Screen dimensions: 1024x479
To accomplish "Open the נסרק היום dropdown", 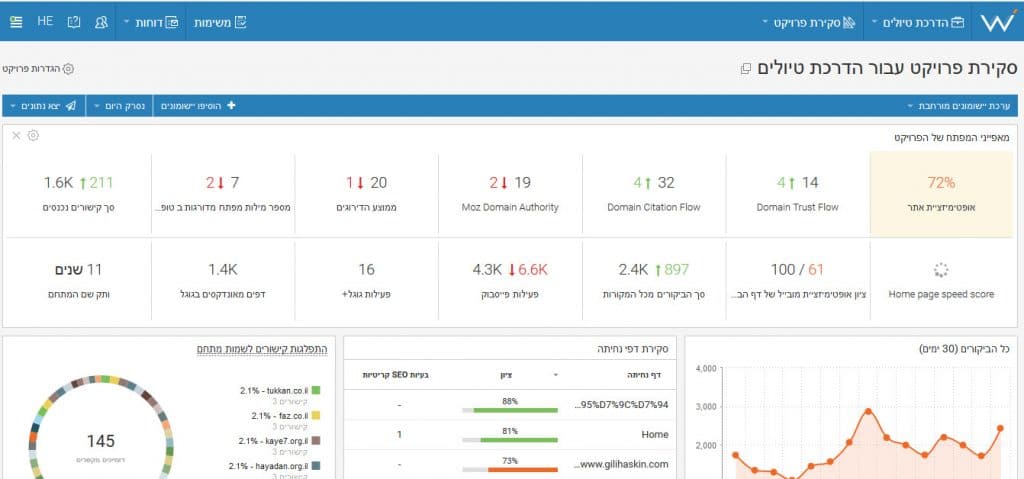I will click(120, 106).
